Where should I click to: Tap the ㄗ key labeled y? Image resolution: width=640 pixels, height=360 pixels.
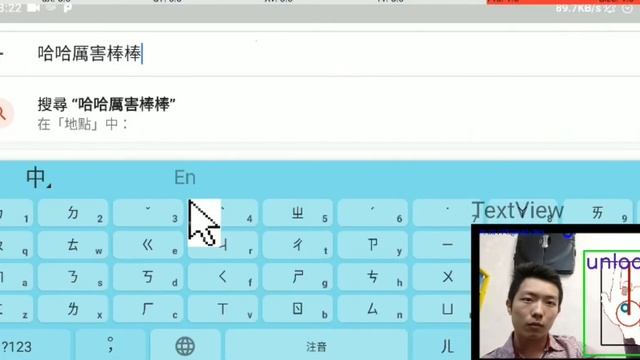(x=373, y=245)
